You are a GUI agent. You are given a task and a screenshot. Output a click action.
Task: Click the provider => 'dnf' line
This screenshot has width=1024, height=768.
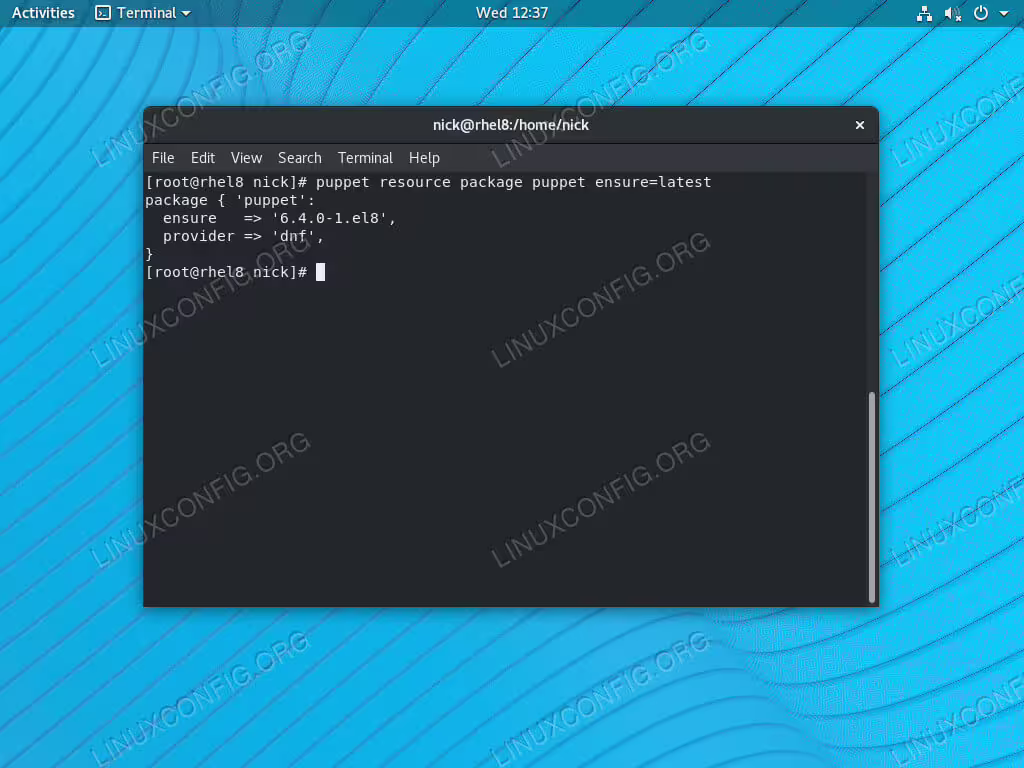243,236
